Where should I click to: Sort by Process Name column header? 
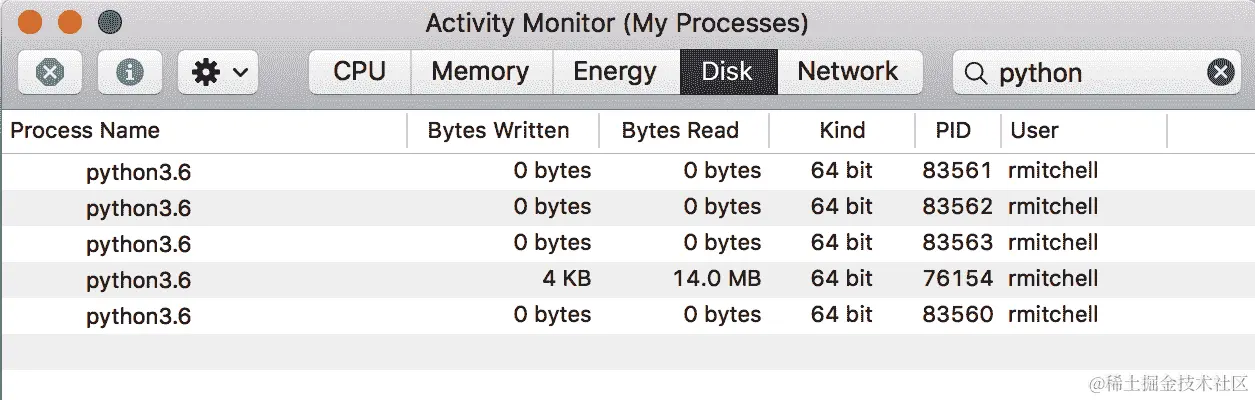(x=85, y=131)
